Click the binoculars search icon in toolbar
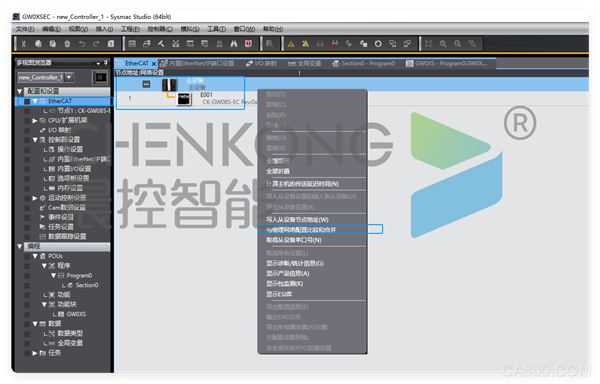 point(234,44)
